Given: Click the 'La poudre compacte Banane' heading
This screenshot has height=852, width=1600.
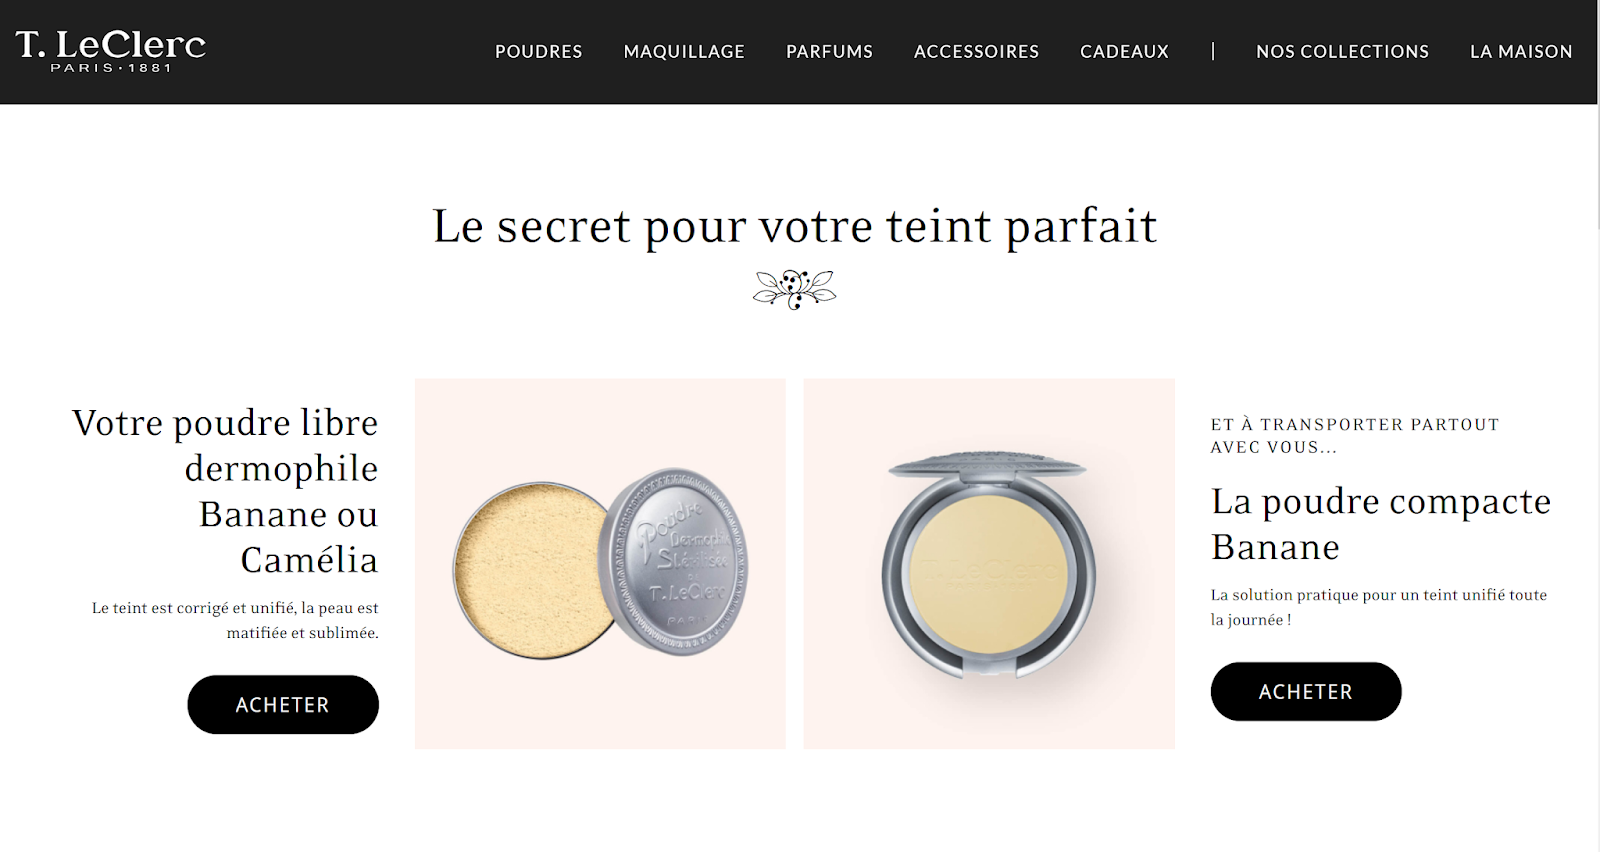Looking at the screenshot, I should [1381, 524].
